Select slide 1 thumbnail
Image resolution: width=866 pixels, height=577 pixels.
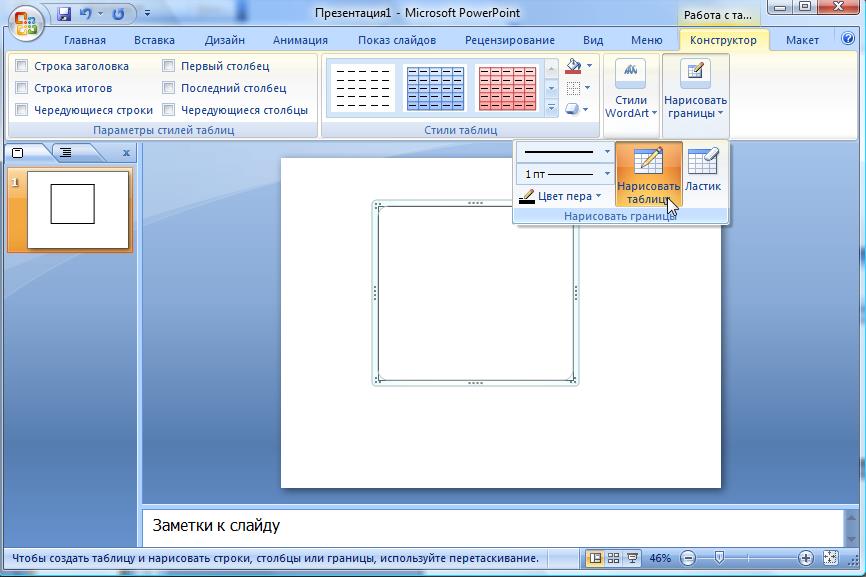77,210
